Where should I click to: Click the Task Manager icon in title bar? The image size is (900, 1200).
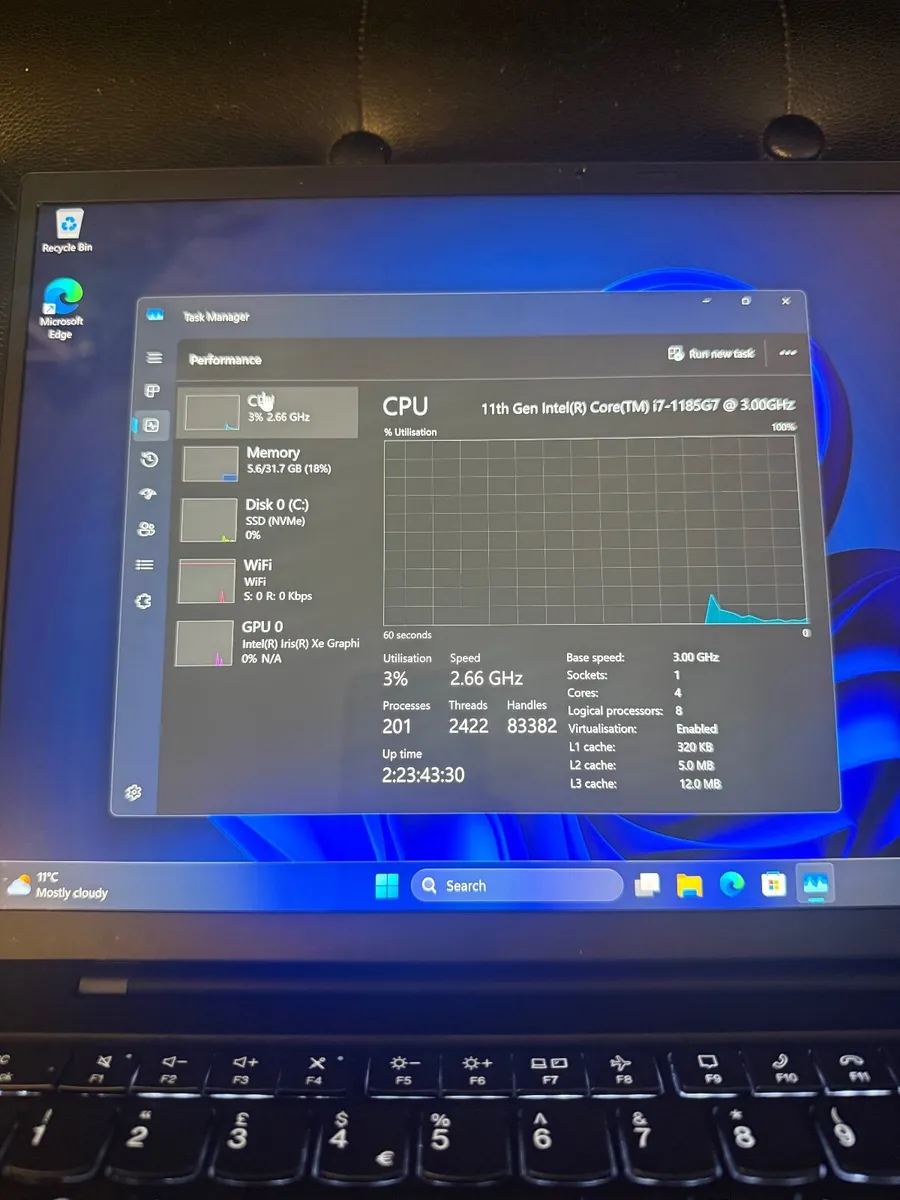[155, 314]
